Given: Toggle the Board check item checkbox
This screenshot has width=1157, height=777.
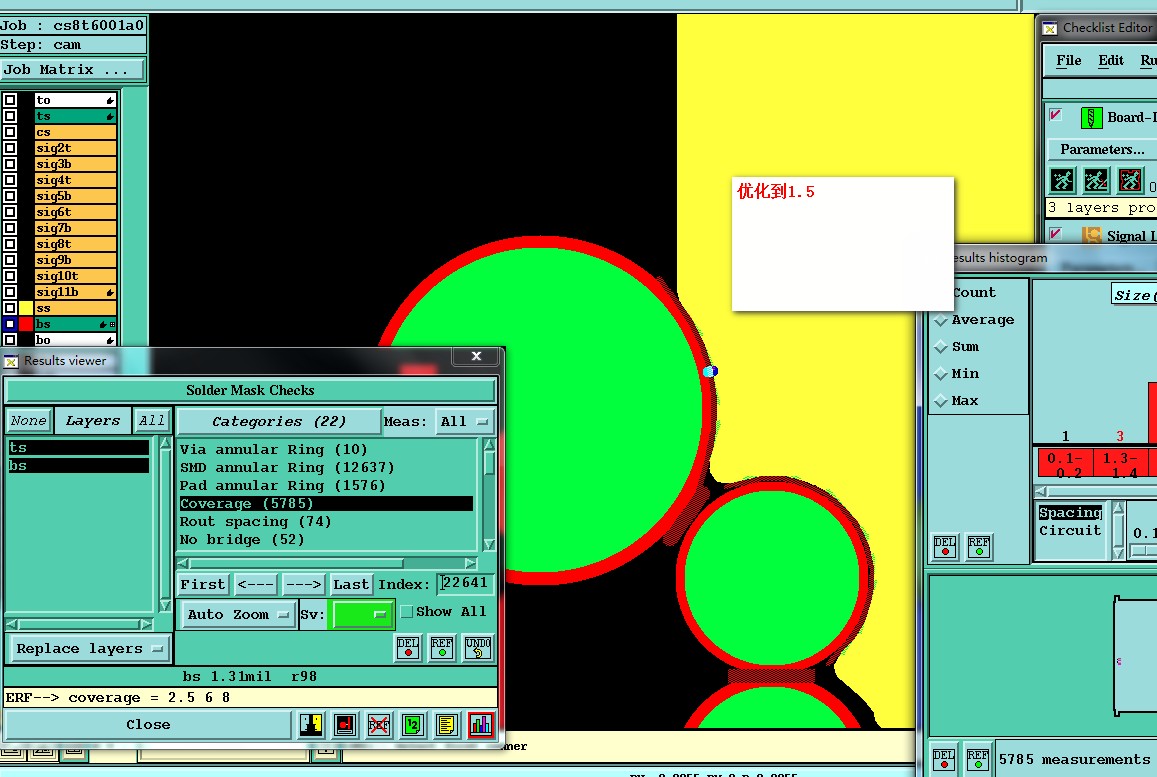Looking at the screenshot, I should click(x=1056, y=114).
